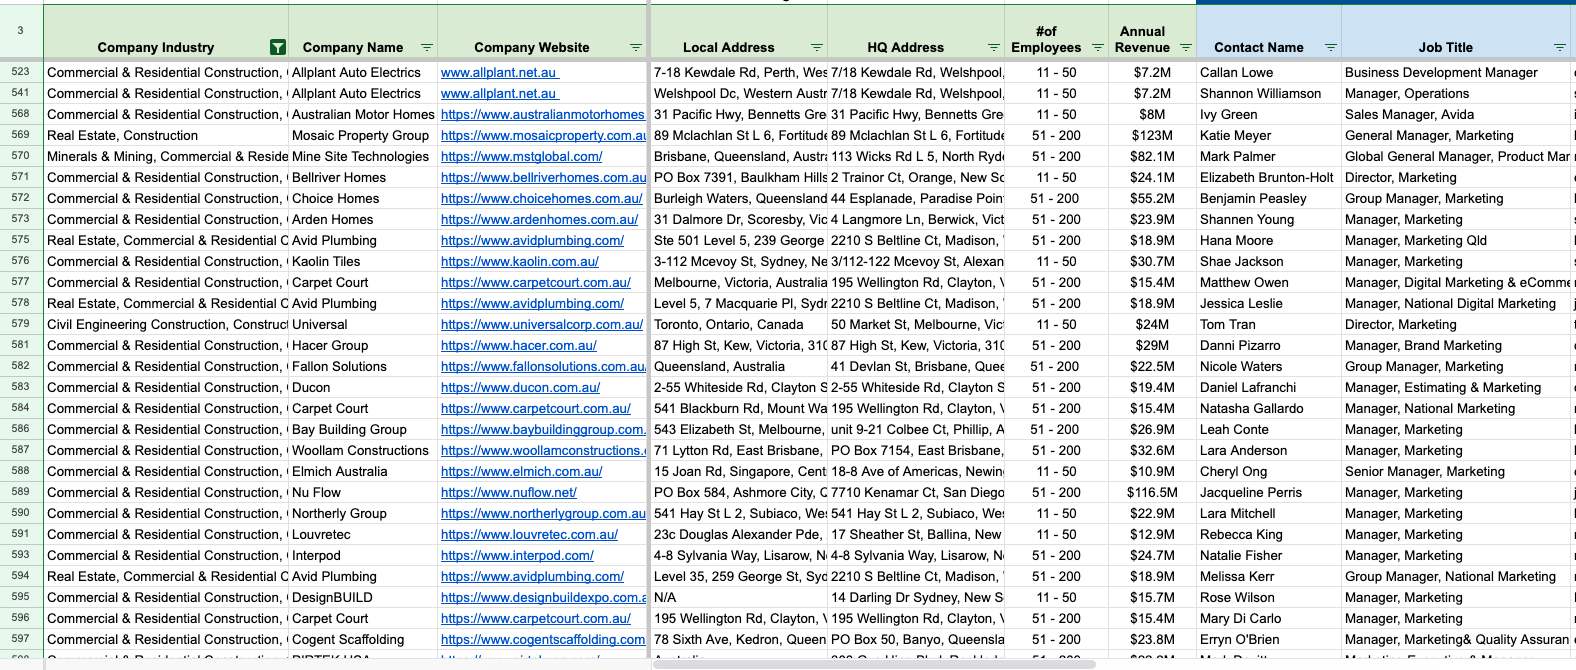The height and width of the screenshot is (670, 1576).
Task: Click the Sales Manager, Avida cell
Action: tap(1457, 114)
